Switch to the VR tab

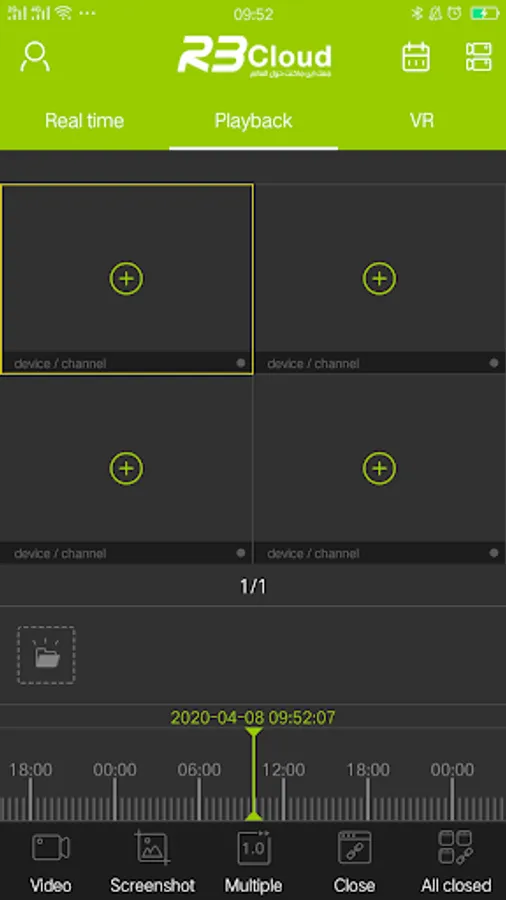pyautogui.click(x=422, y=121)
